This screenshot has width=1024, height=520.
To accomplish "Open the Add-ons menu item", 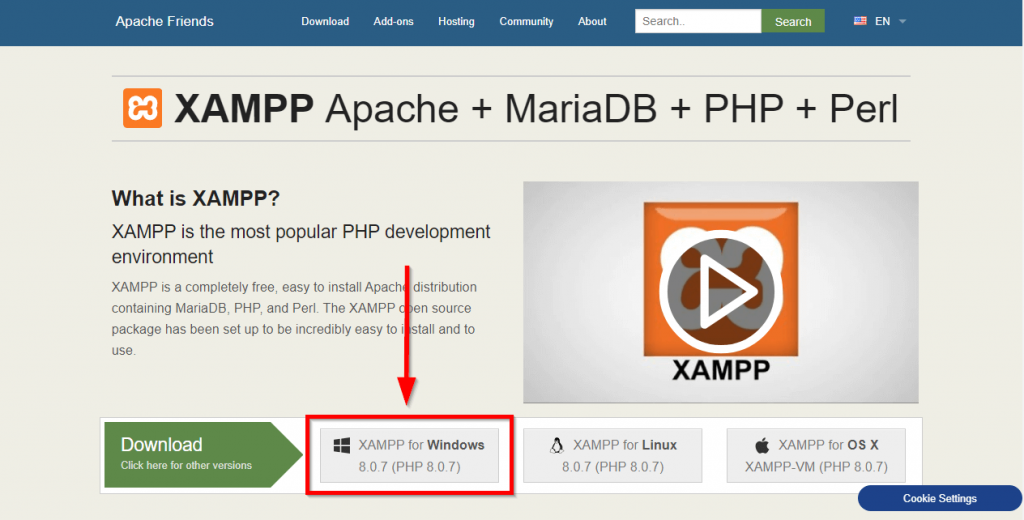I will 394,22.
